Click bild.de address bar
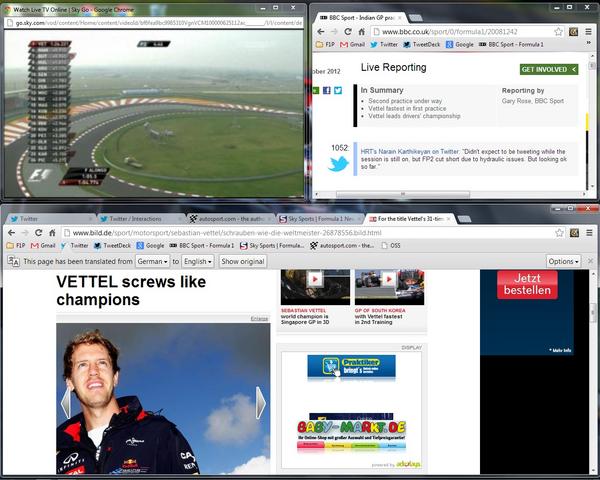The width and height of the screenshot is (600, 480). pos(307,233)
